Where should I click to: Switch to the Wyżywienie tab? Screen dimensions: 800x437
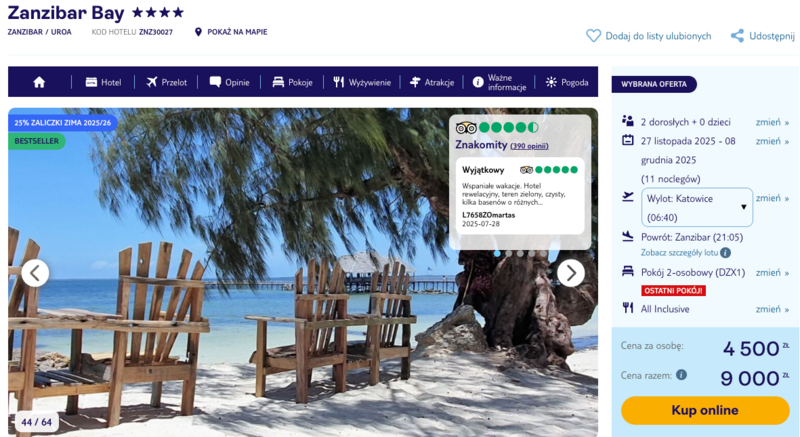362,82
